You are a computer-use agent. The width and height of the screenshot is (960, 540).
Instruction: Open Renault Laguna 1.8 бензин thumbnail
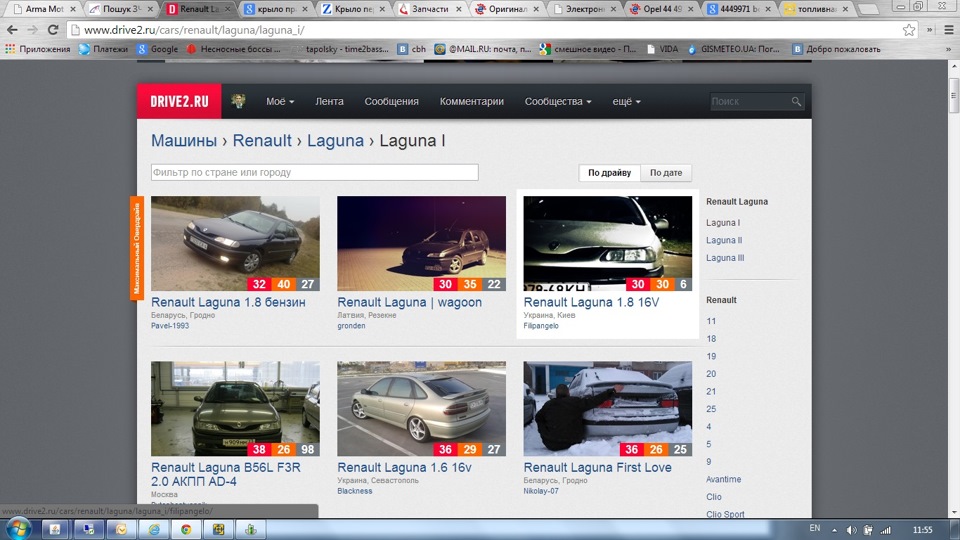[x=235, y=243]
